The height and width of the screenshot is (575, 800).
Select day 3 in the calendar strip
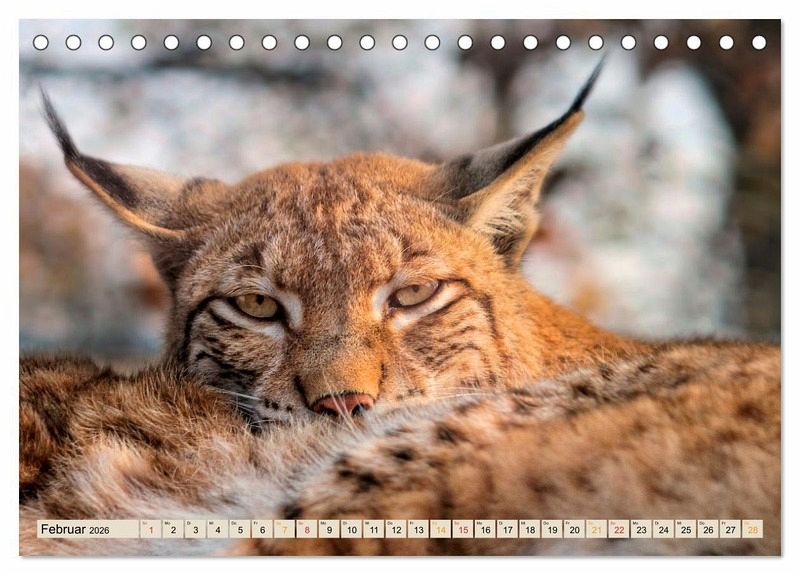[x=195, y=529]
